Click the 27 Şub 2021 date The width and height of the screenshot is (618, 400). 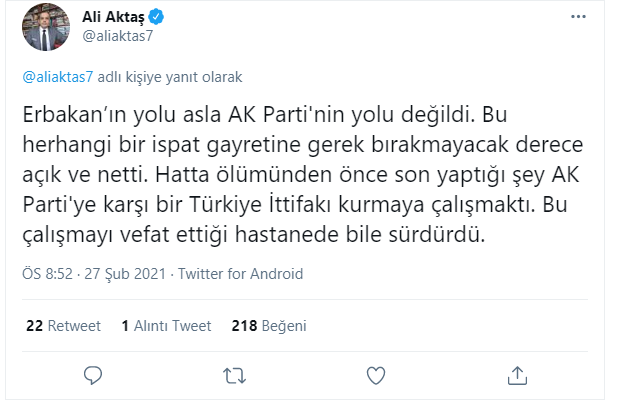[x=125, y=274]
